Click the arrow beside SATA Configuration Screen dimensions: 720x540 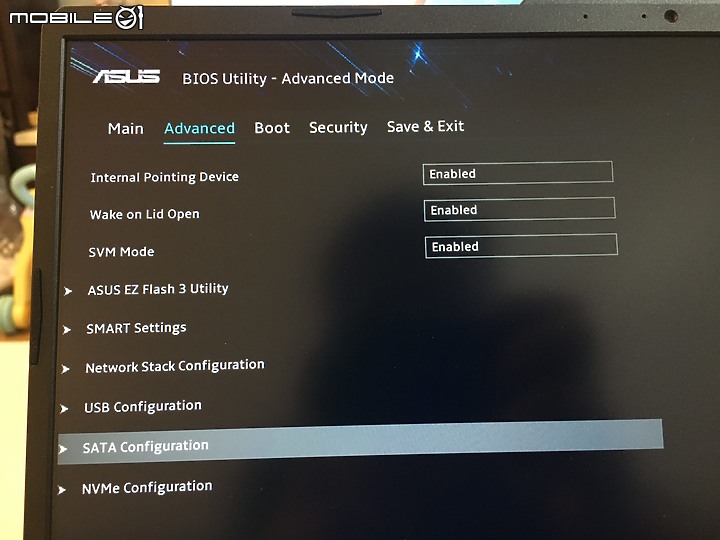(x=63, y=449)
